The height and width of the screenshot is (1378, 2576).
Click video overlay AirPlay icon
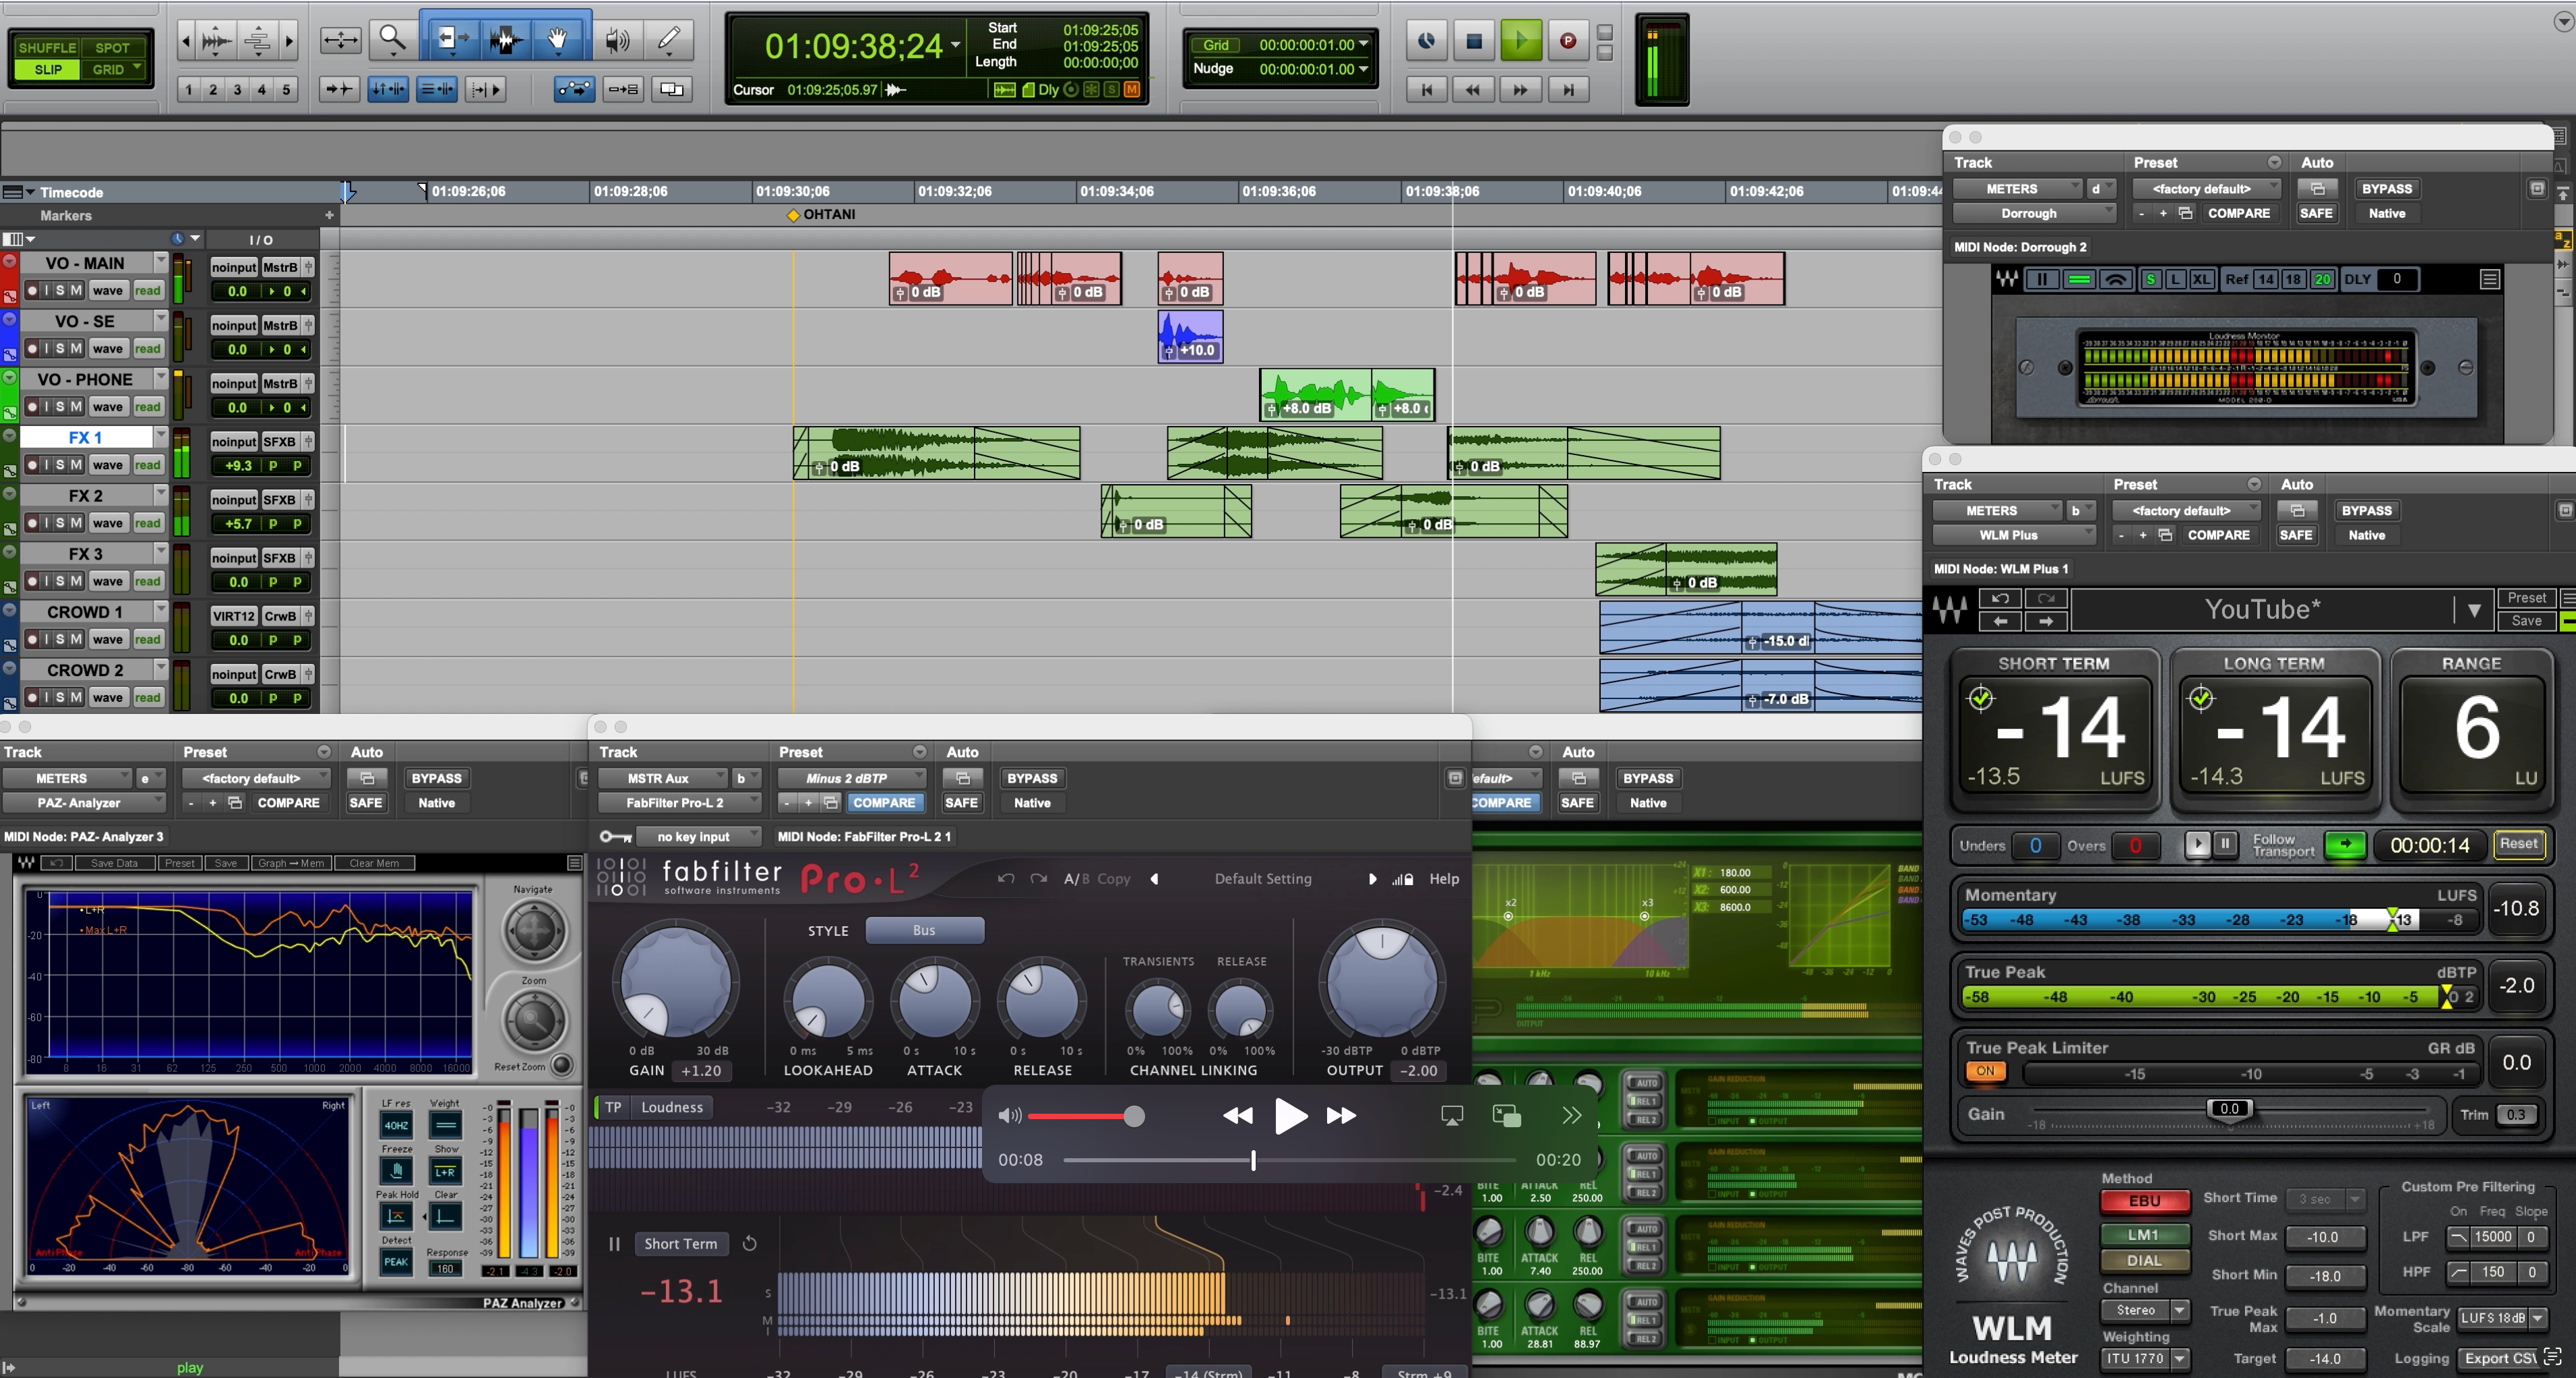point(1452,1116)
